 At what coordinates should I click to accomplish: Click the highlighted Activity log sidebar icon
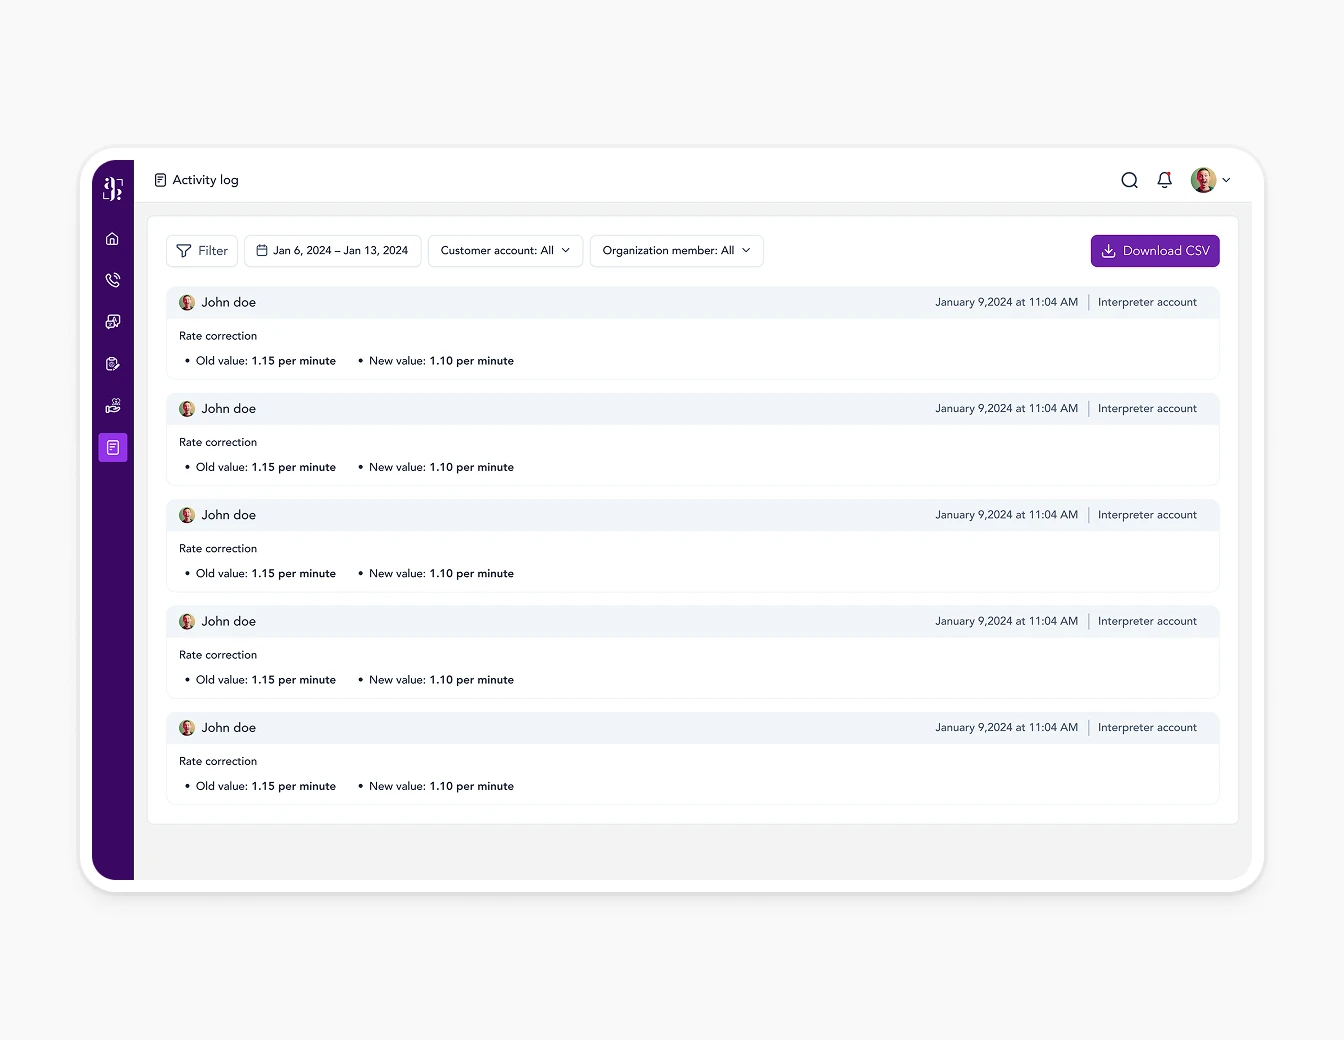pos(112,448)
